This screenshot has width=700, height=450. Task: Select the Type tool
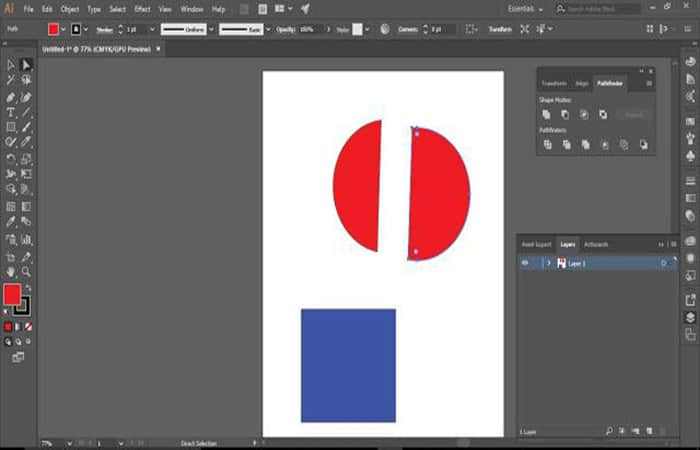[11, 112]
